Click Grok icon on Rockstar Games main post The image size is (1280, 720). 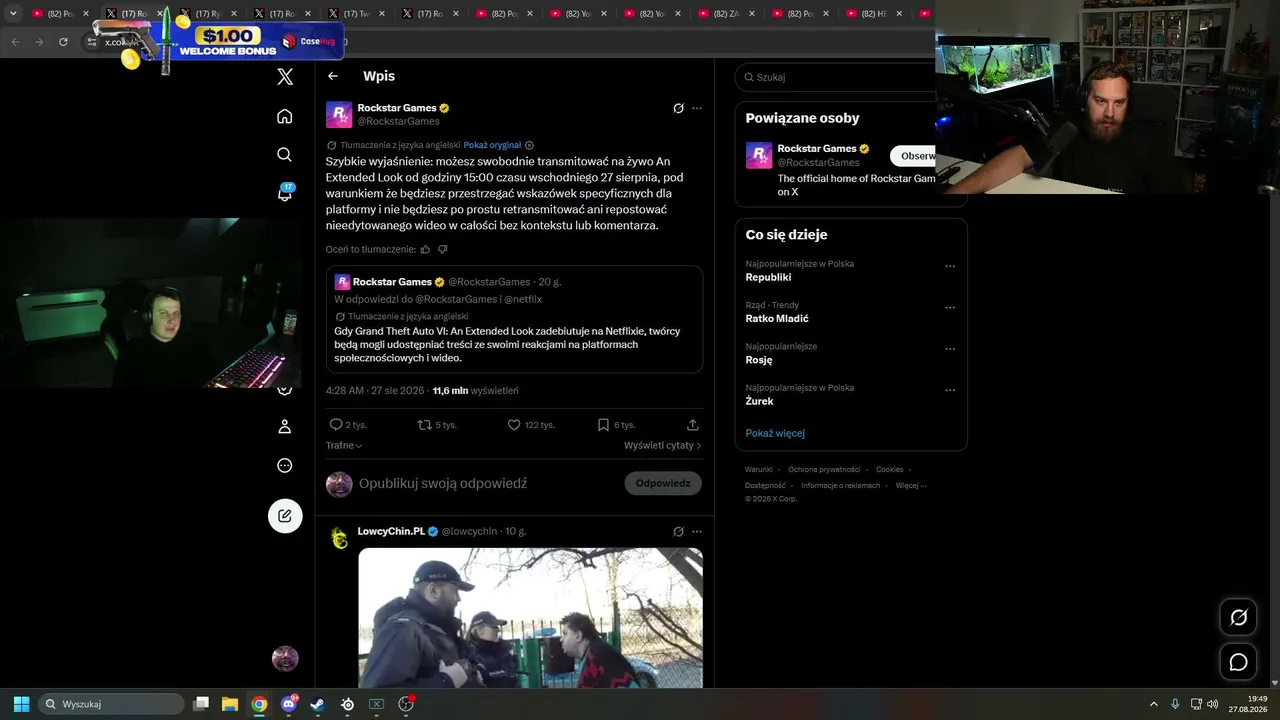click(678, 108)
